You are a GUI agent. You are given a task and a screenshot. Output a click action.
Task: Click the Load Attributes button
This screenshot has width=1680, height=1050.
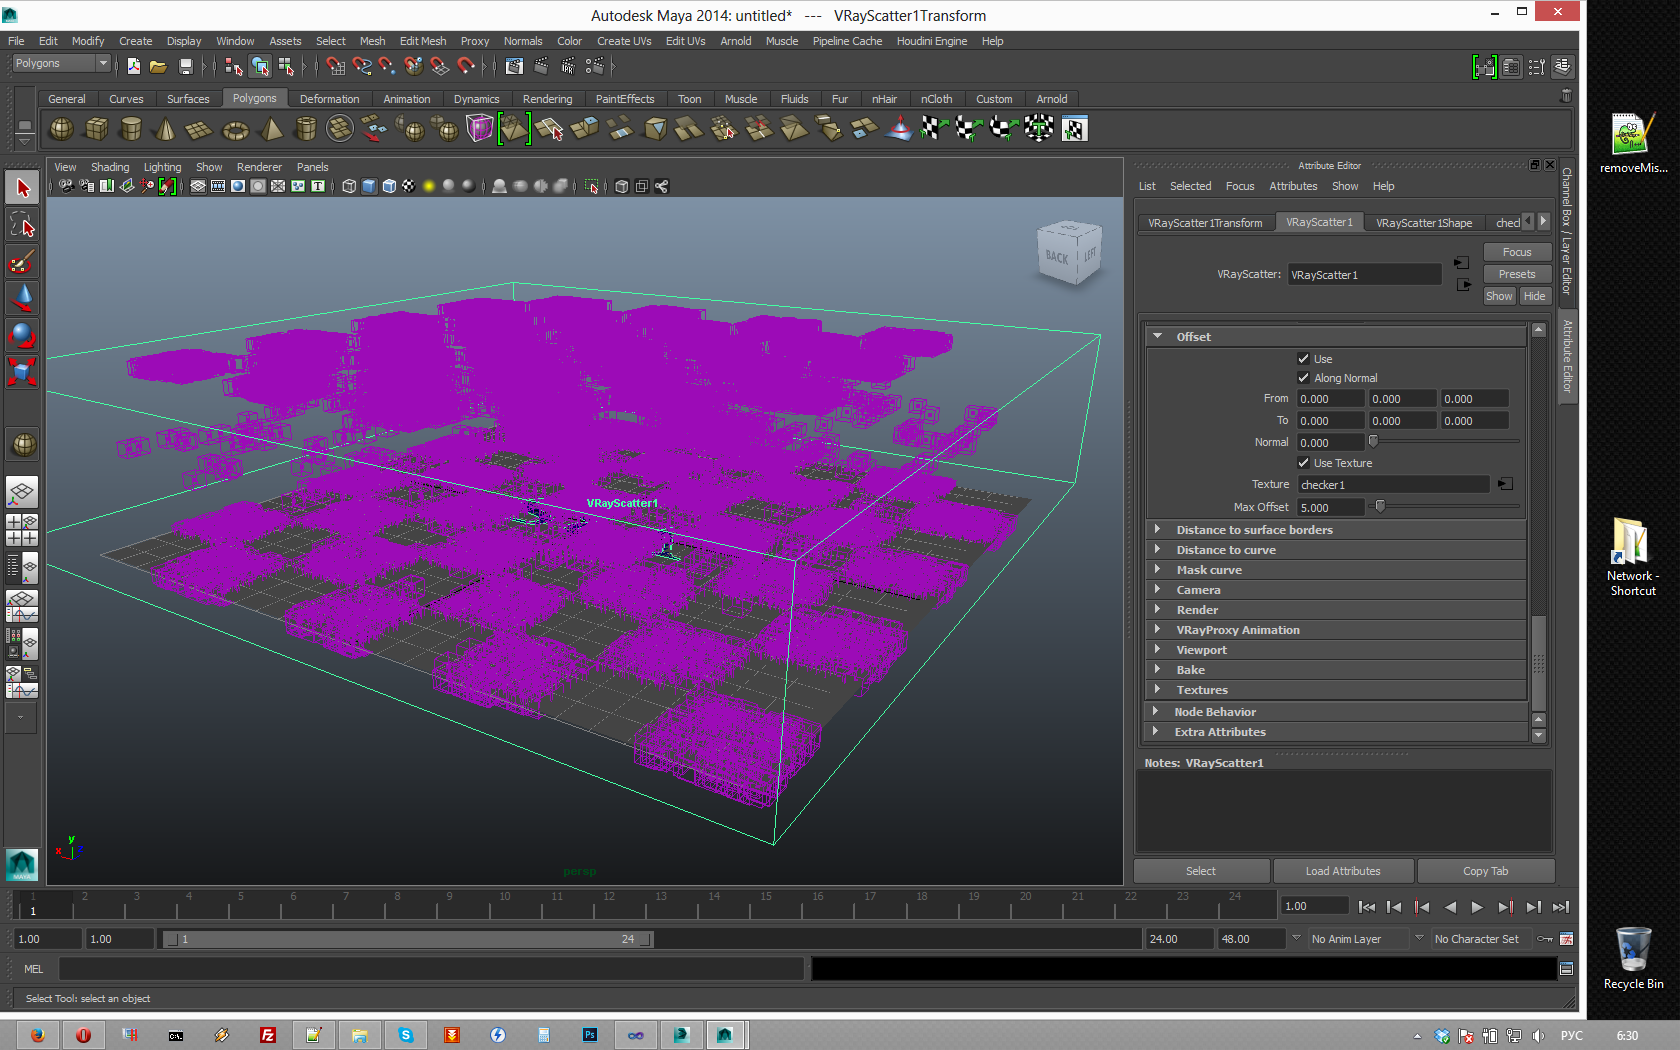pos(1343,871)
